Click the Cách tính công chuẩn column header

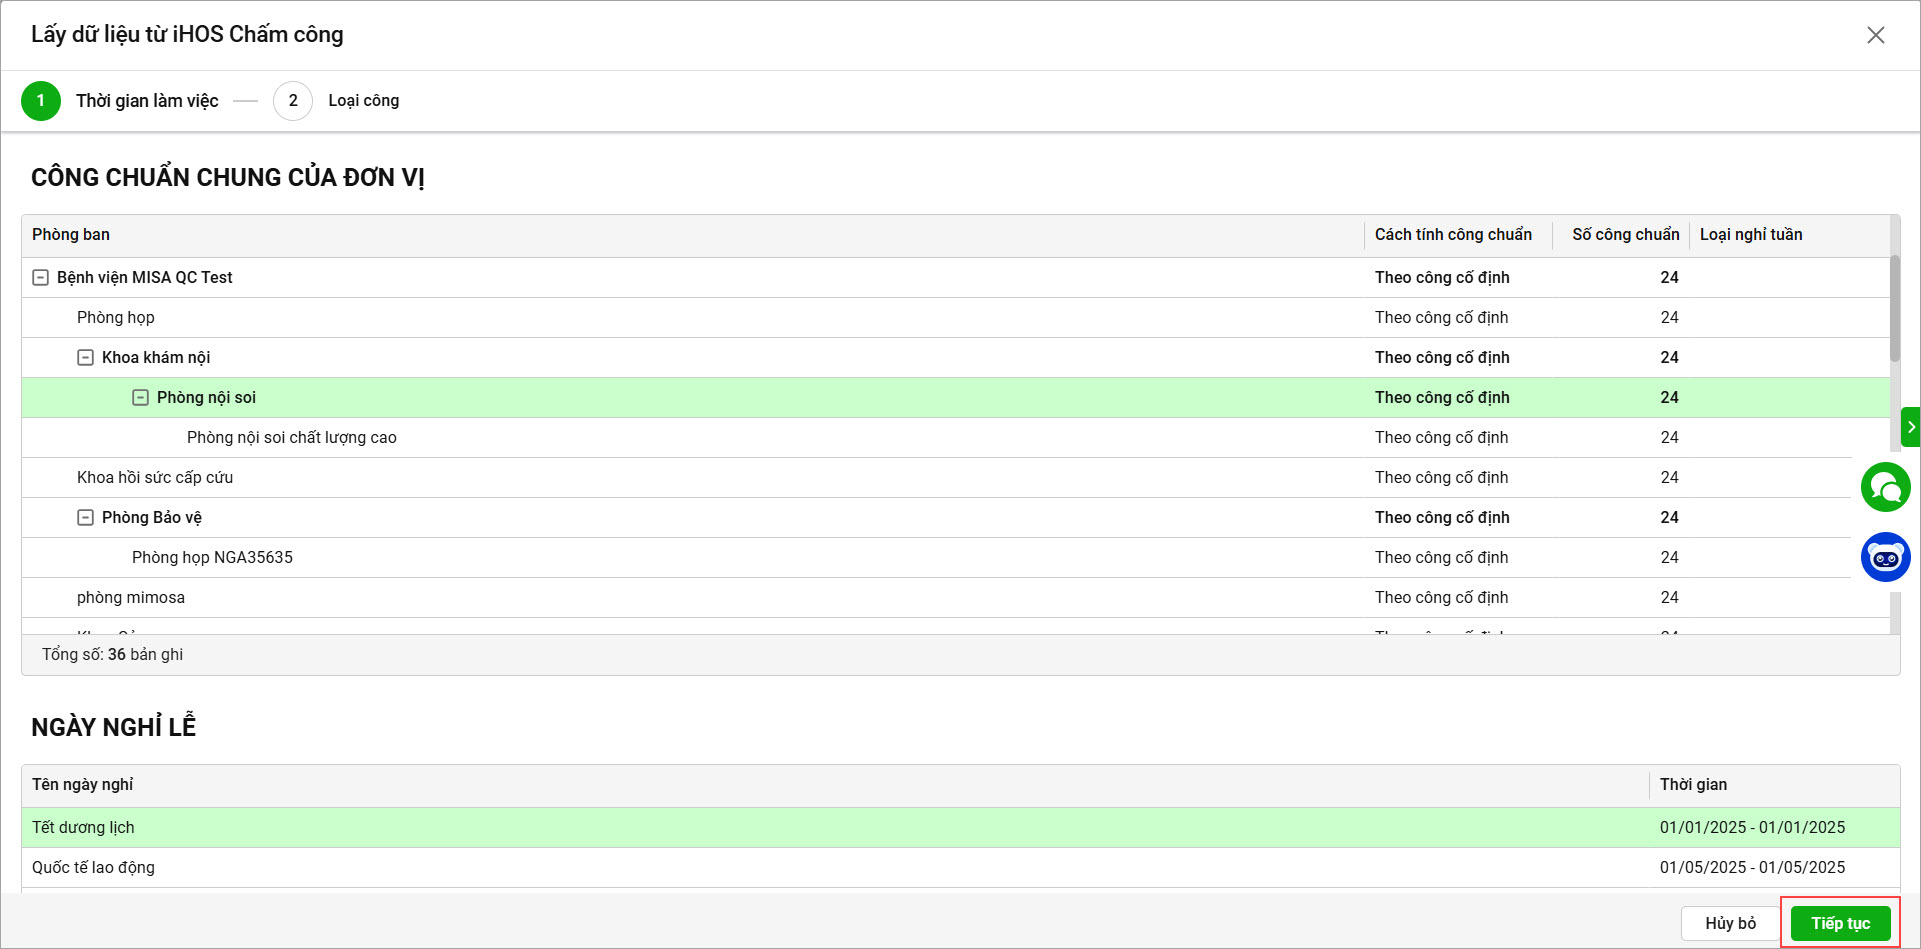click(x=1452, y=235)
